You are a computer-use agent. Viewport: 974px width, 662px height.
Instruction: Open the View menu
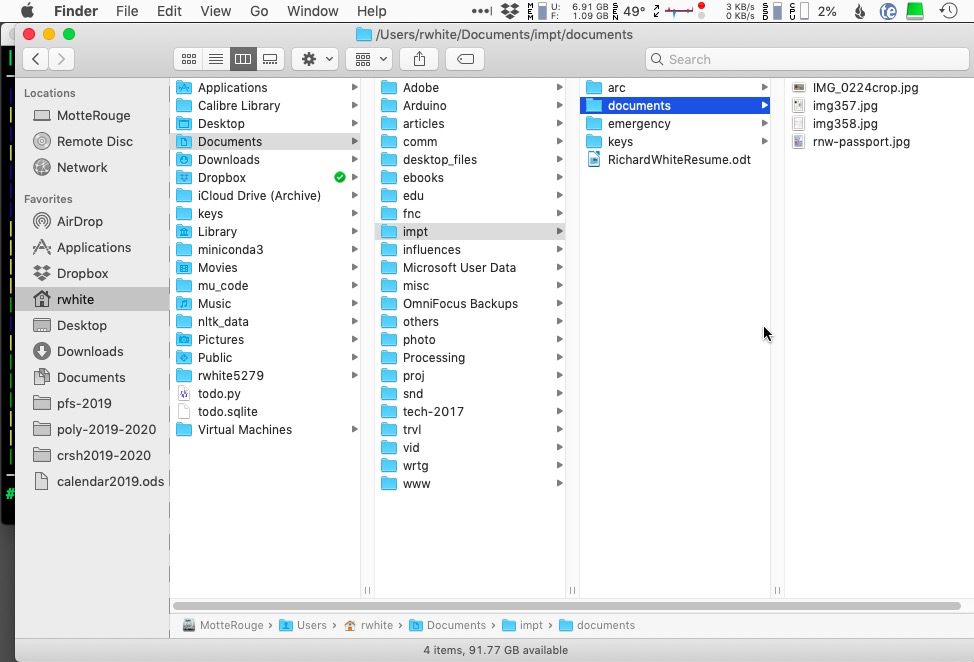pyautogui.click(x=215, y=11)
